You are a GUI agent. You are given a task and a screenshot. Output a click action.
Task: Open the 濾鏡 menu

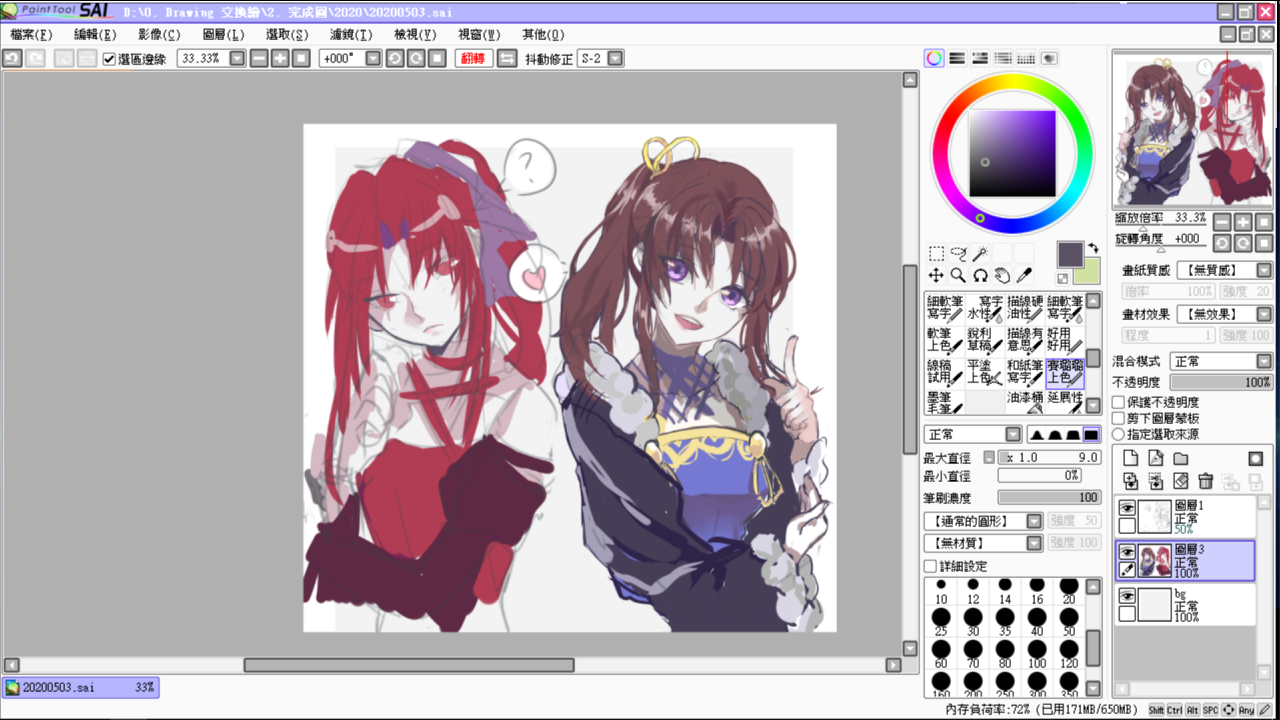pos(351,34)
